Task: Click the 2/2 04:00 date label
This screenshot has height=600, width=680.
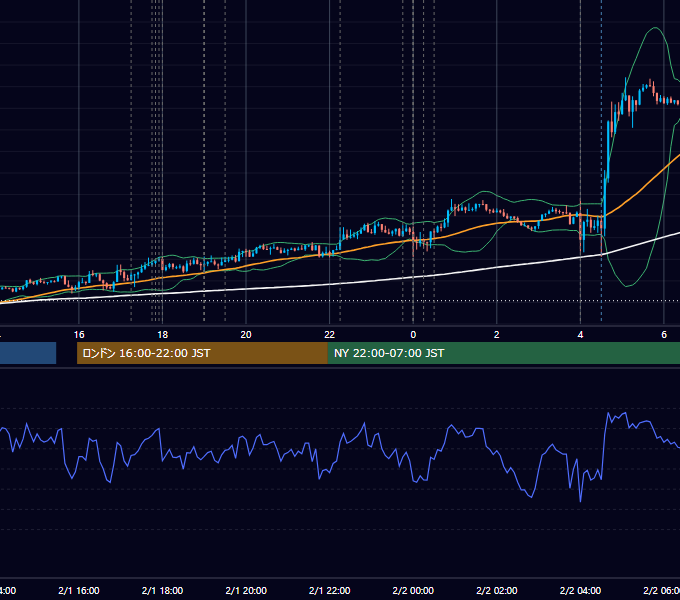Action: point(580,590)
